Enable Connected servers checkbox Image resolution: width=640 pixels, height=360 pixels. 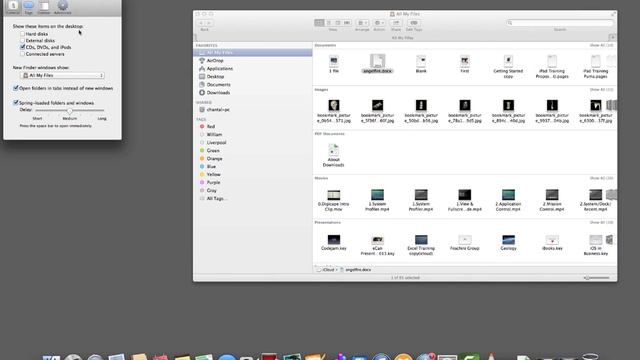click(x=22, y=54)
